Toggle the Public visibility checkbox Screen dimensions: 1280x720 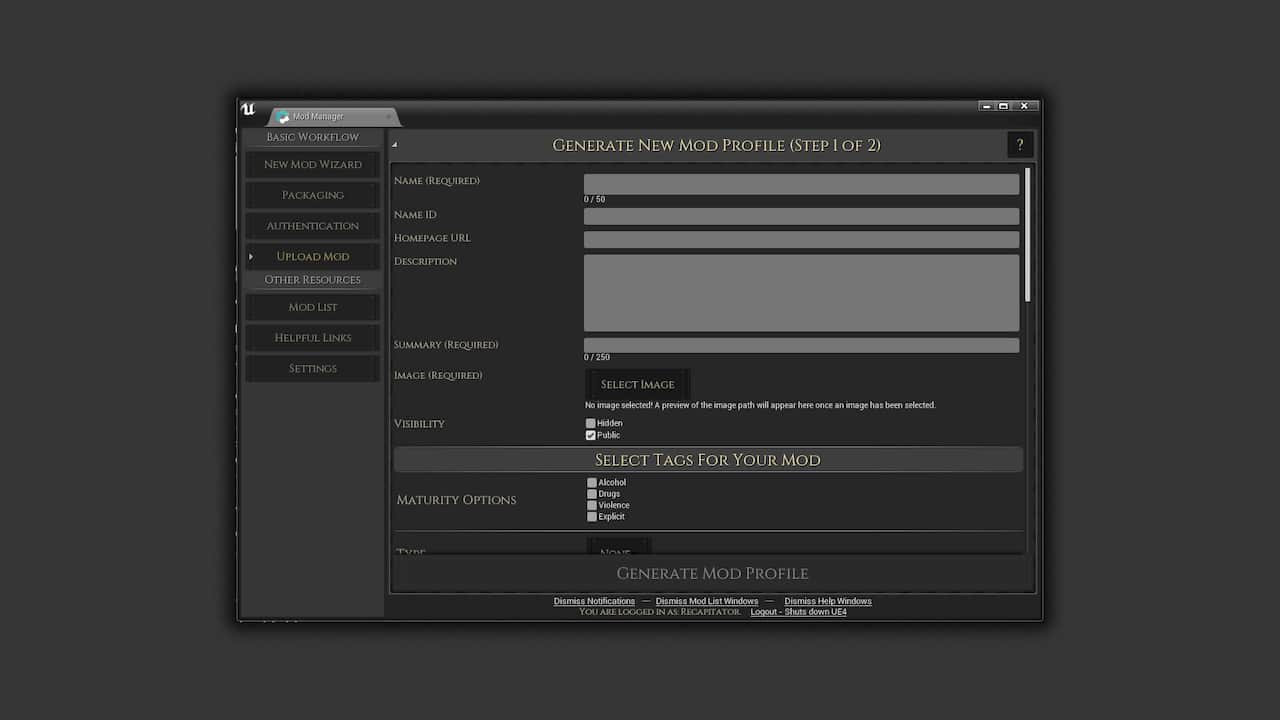pyautogui.click(x=591, y=435)
